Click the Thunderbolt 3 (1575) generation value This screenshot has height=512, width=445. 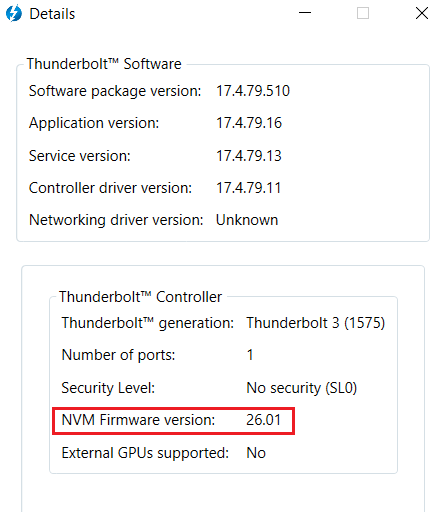(x=316, y=323)
